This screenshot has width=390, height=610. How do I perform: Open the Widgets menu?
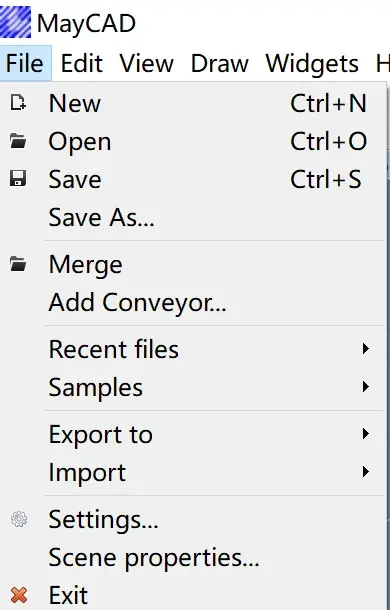pyautogui.click(x=312, y=63)
